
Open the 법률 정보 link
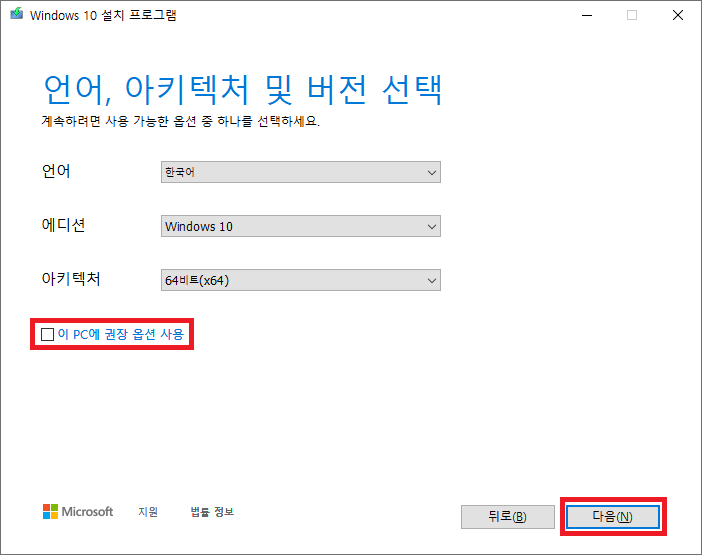pos(212,512)
